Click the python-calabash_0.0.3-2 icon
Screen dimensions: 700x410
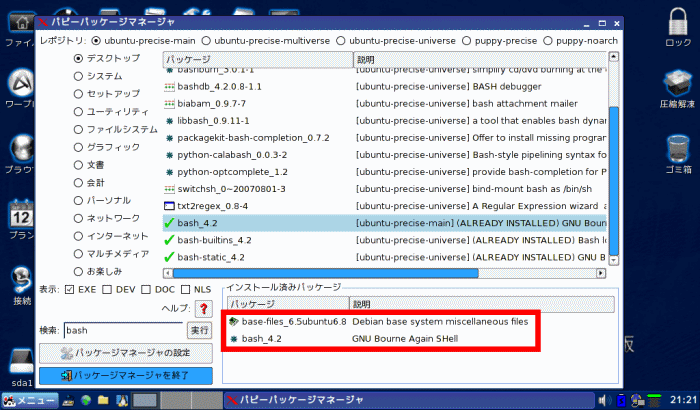click(169, 155)
